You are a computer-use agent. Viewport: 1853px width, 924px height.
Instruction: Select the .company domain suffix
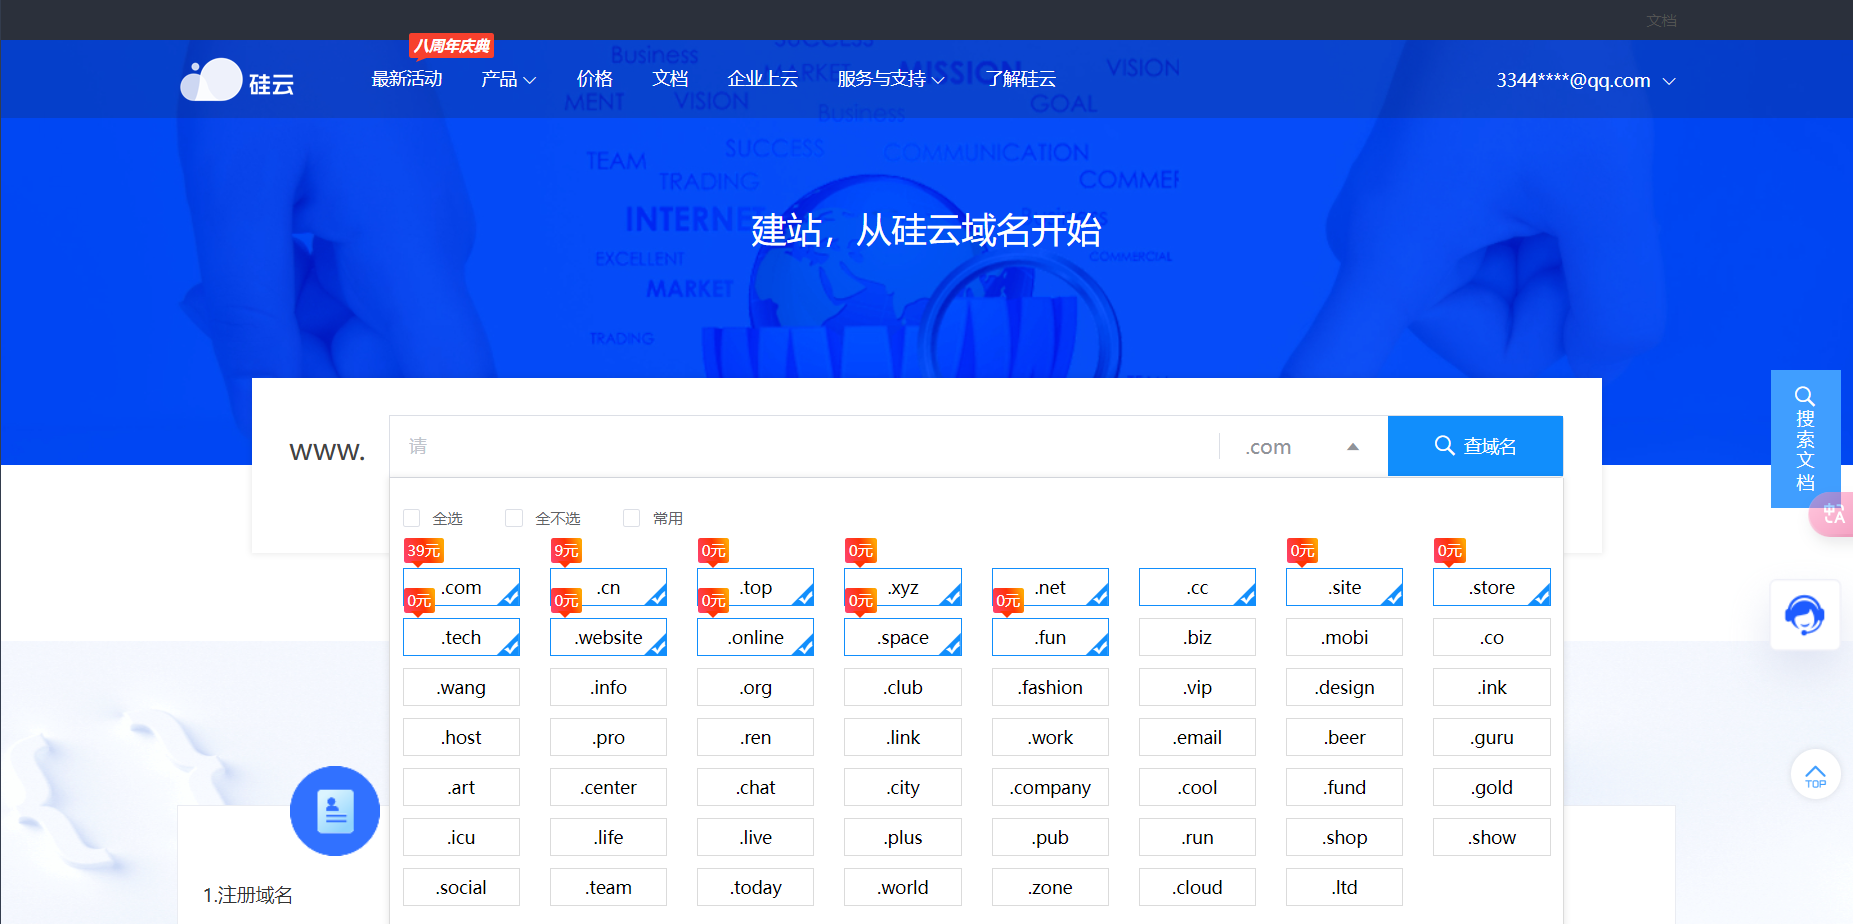click(1050, 787)
